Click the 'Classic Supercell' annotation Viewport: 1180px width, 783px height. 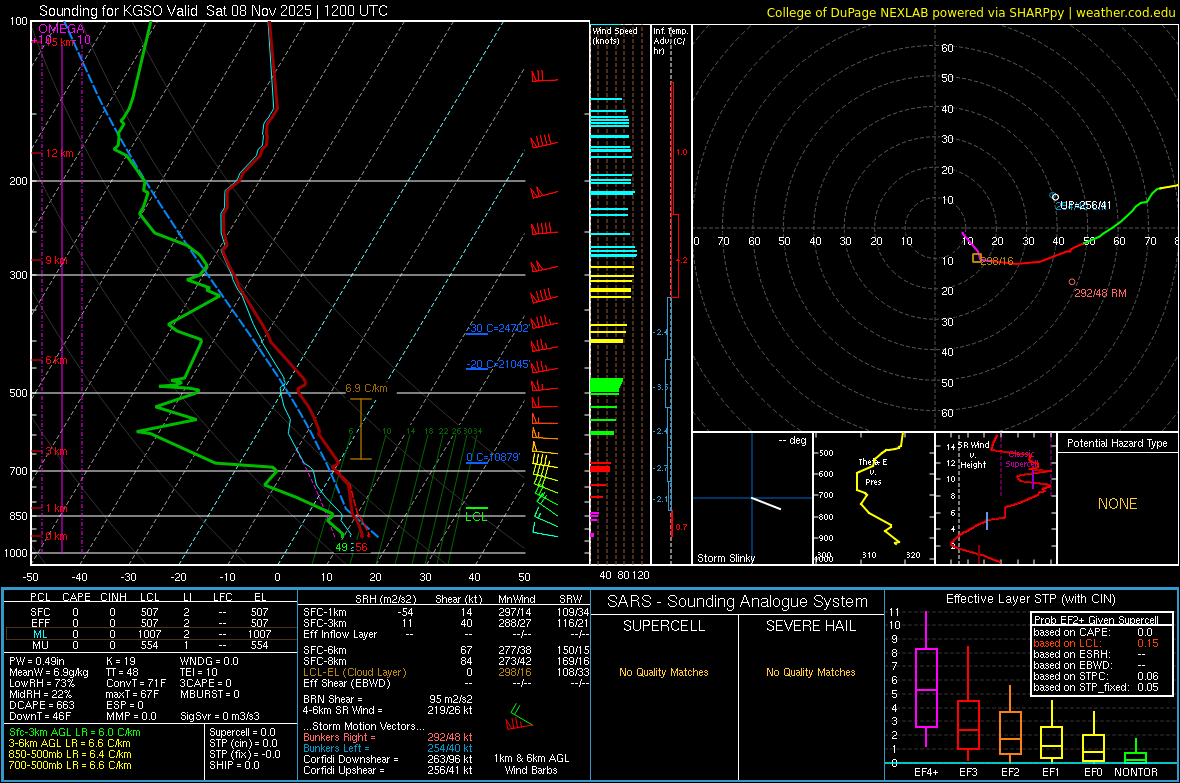point(1022,459)
